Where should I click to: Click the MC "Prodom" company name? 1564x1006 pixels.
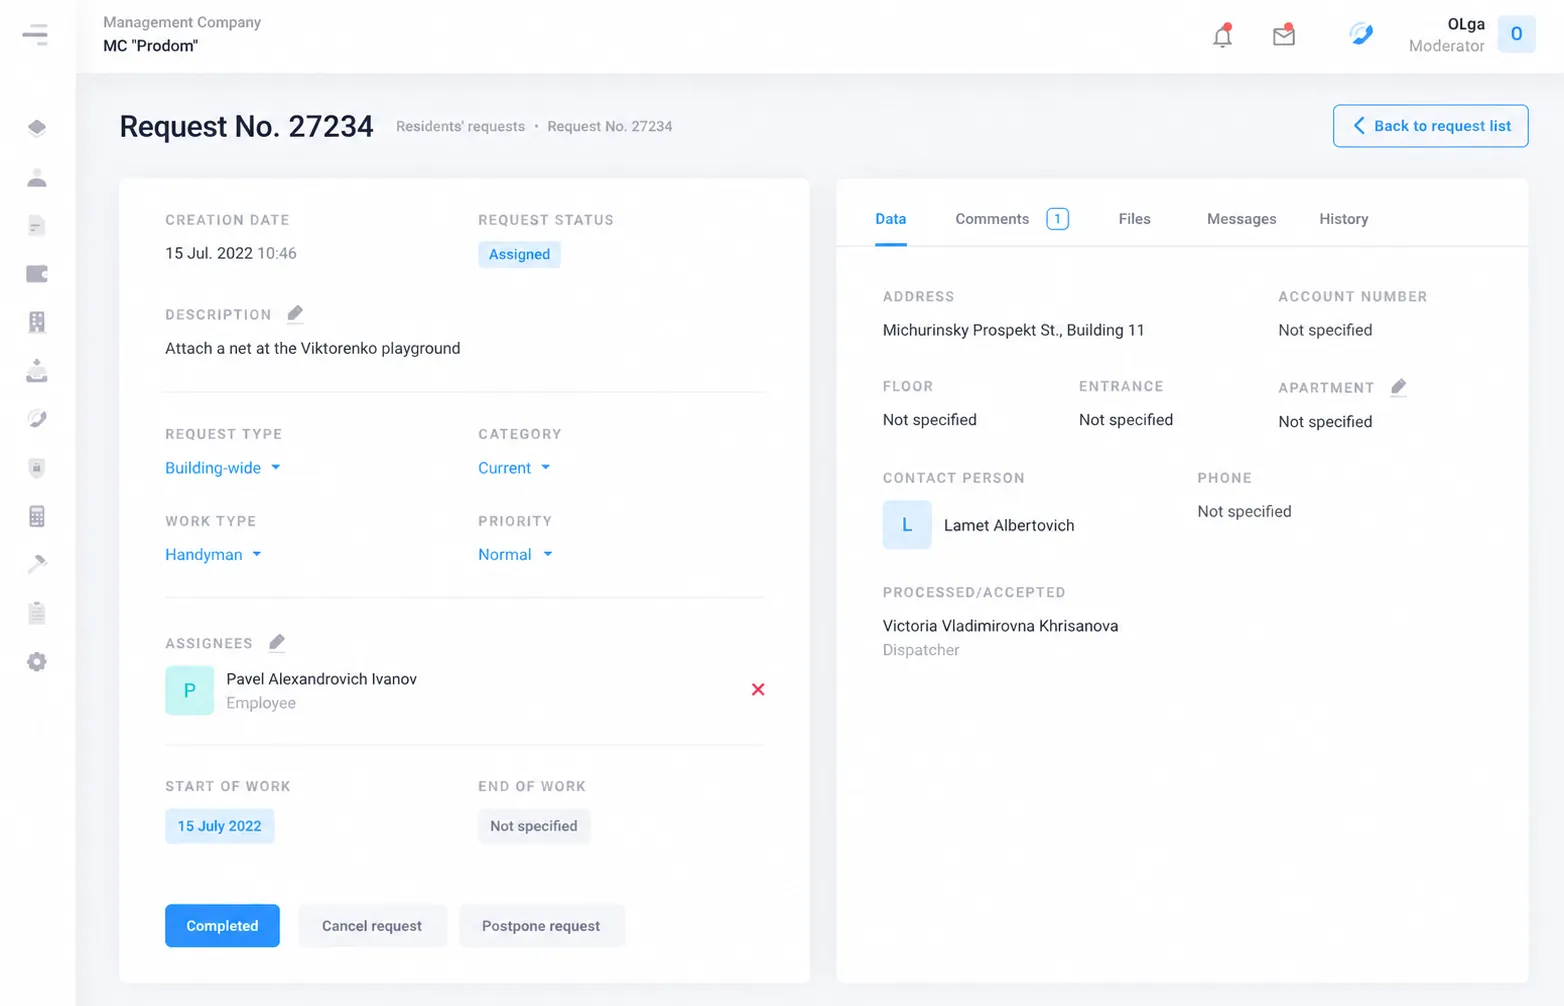150,46
